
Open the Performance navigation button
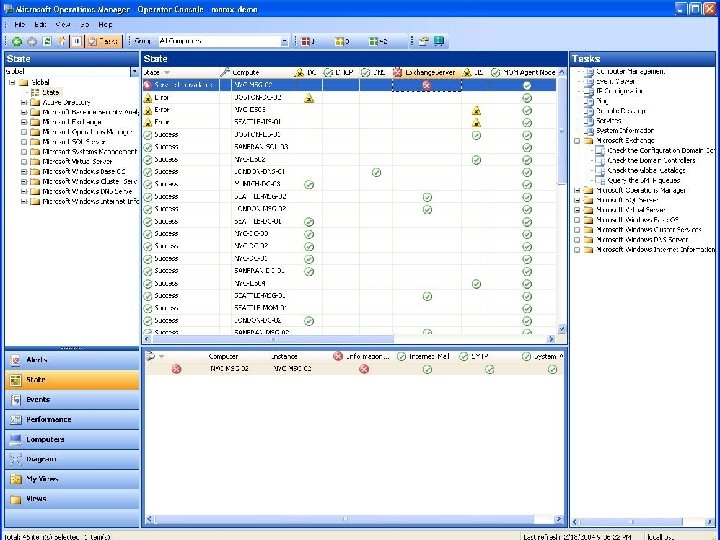click(72, 420)
